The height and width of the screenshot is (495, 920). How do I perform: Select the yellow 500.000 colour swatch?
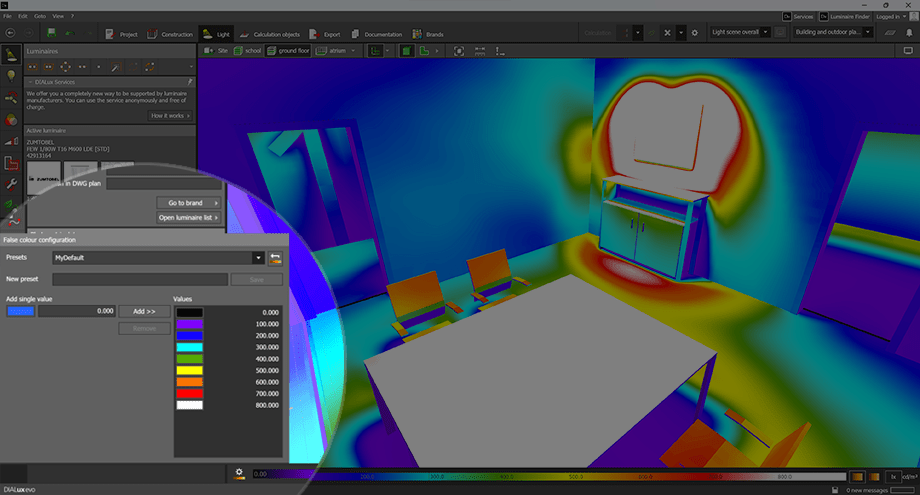[x=189, y=372]
